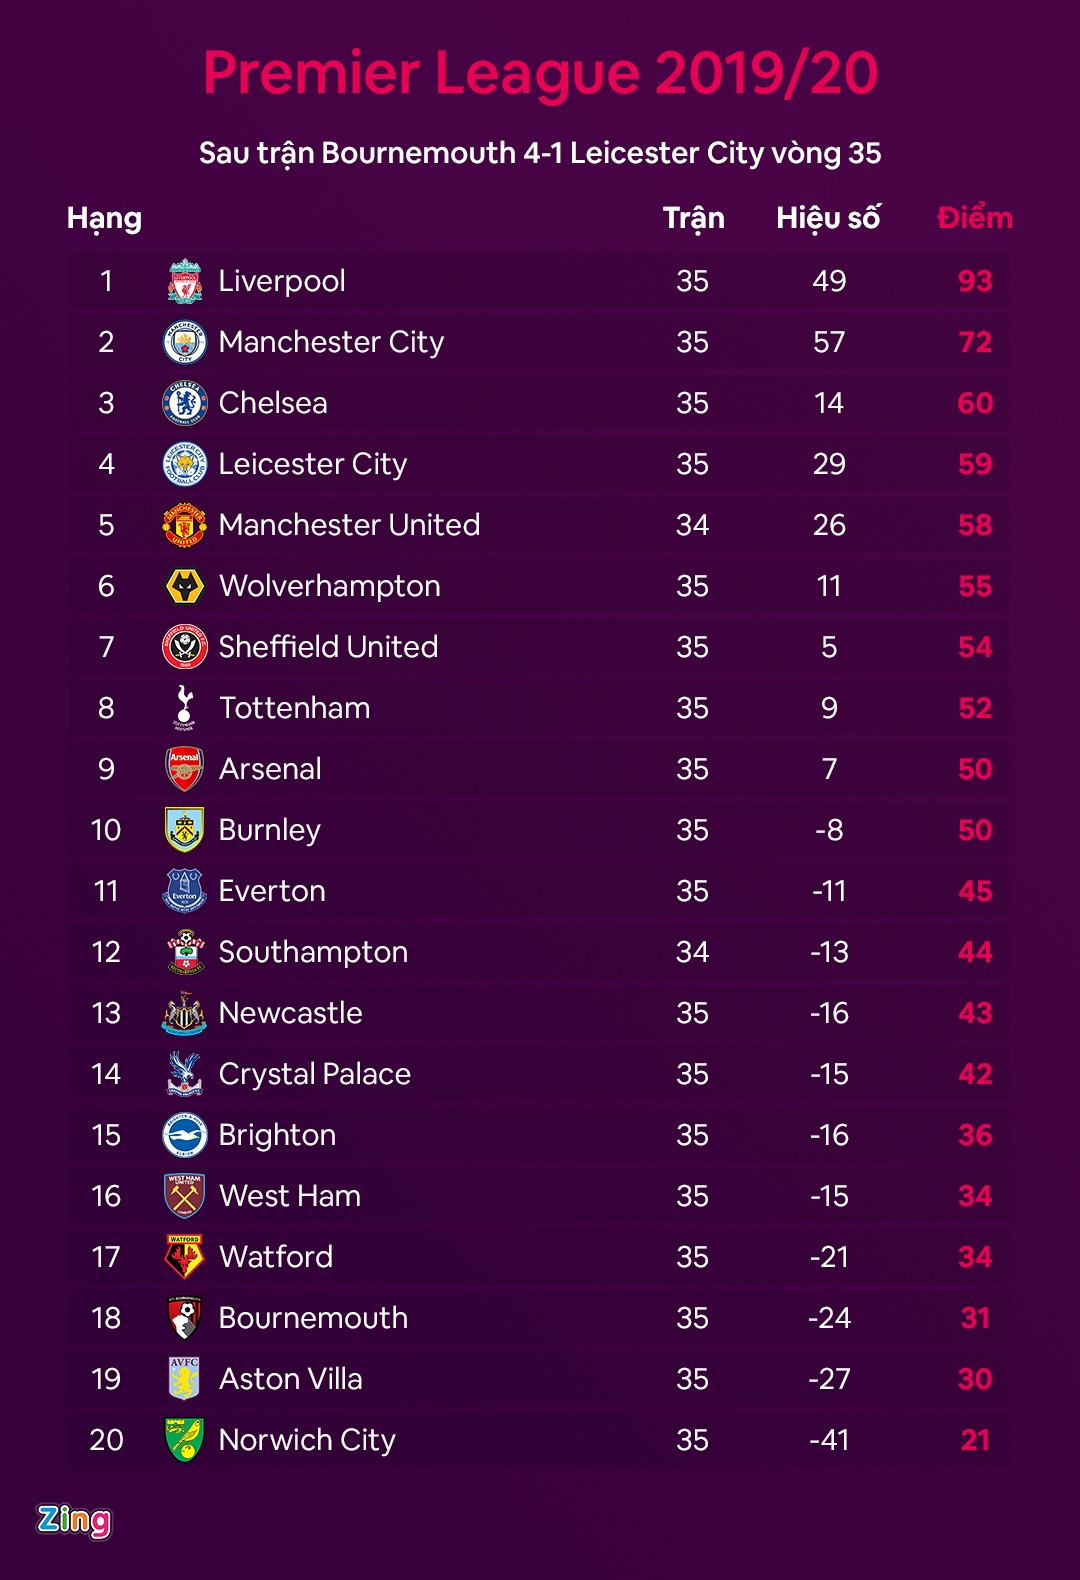Click the Arsenal cannon crest
The image size is (1080, 1580).
[x=185, y=769]
